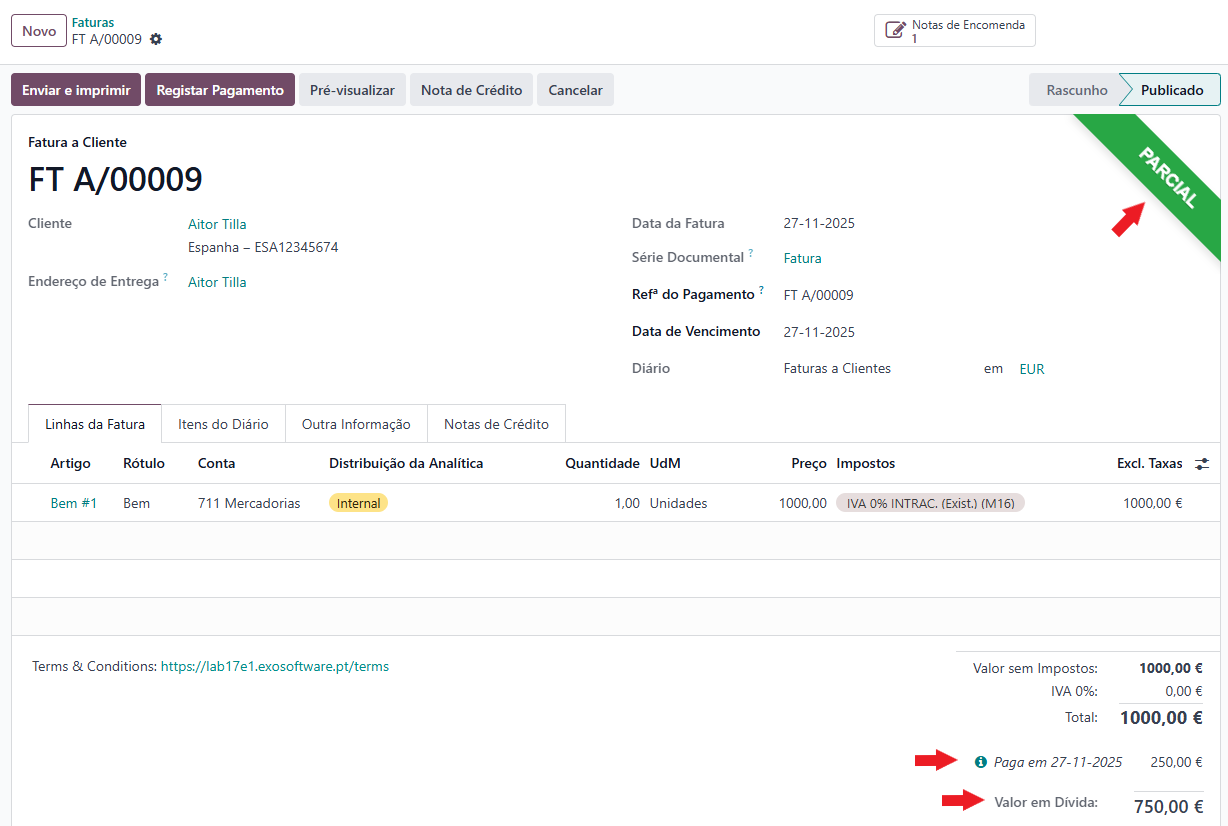Open product Bem #1 link

(x=74, y=503)
